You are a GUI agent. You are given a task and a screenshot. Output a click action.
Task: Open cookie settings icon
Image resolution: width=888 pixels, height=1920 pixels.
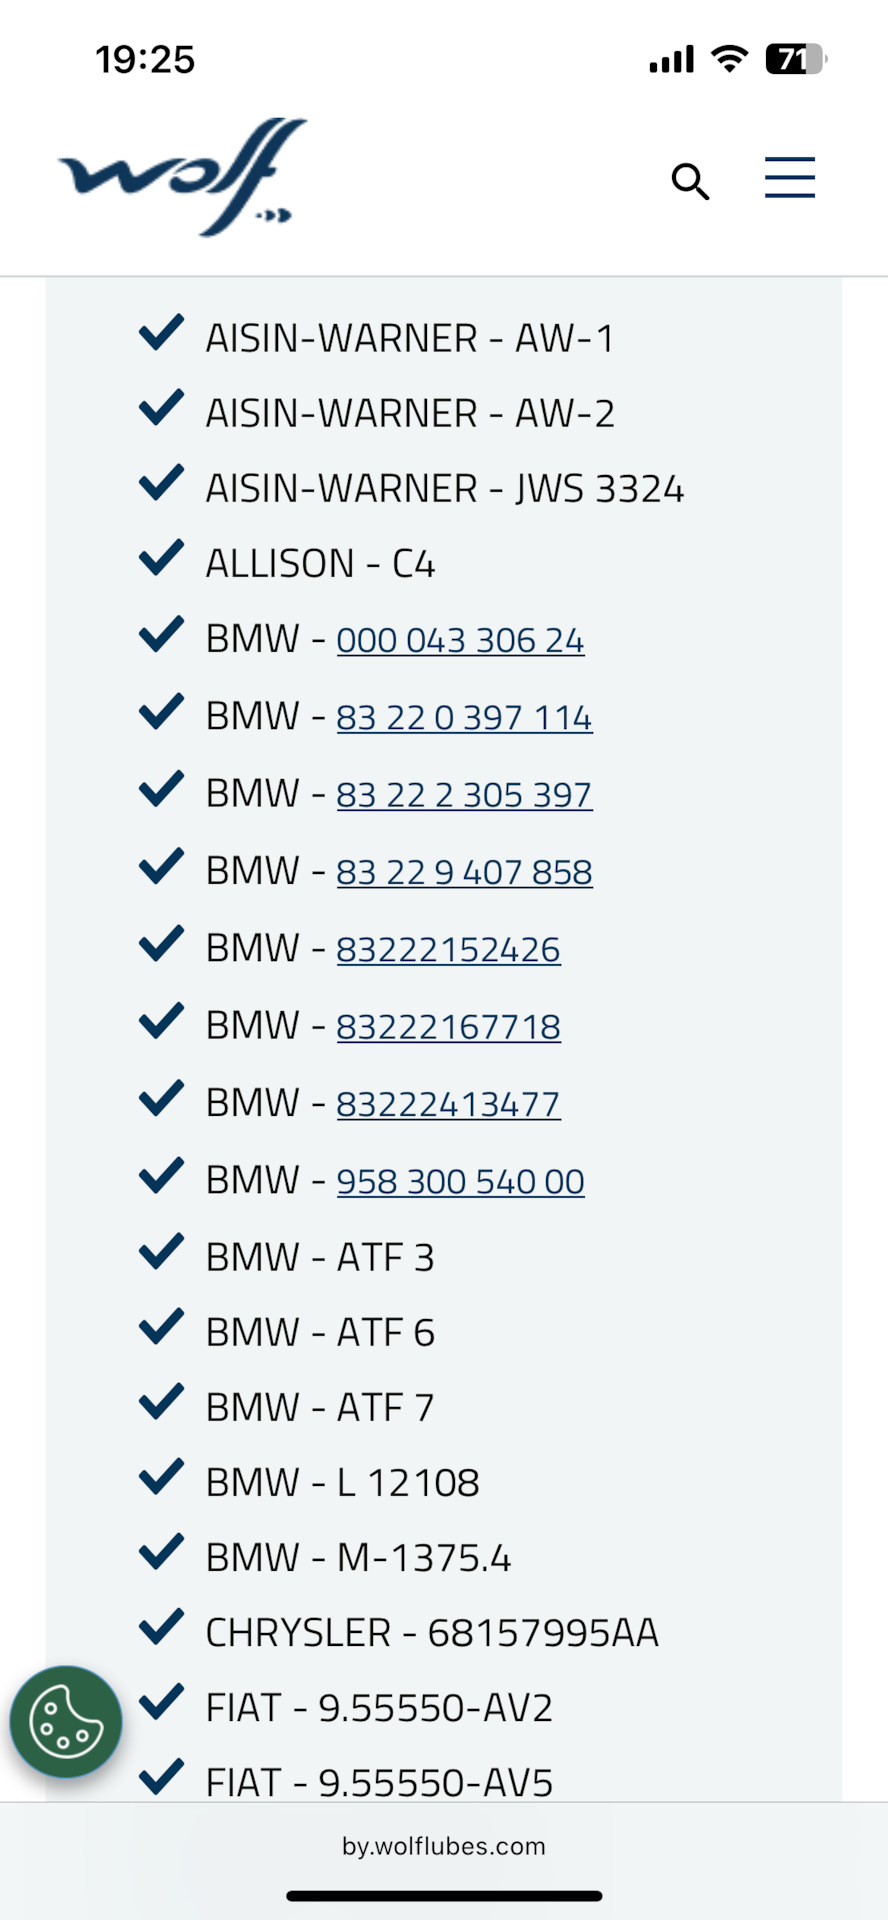tap(66, 1721)
